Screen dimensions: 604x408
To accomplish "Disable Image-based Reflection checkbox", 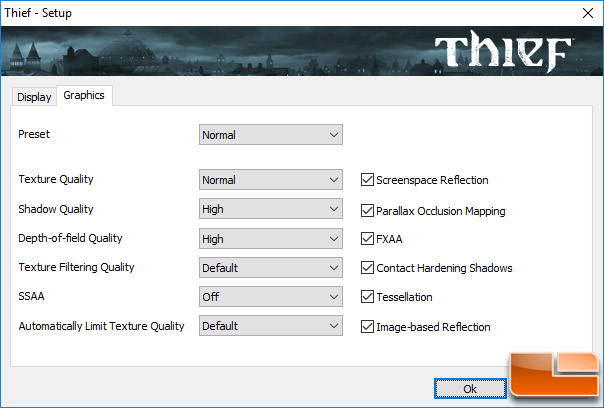I will pyautogui.click(x=367, y=327).
